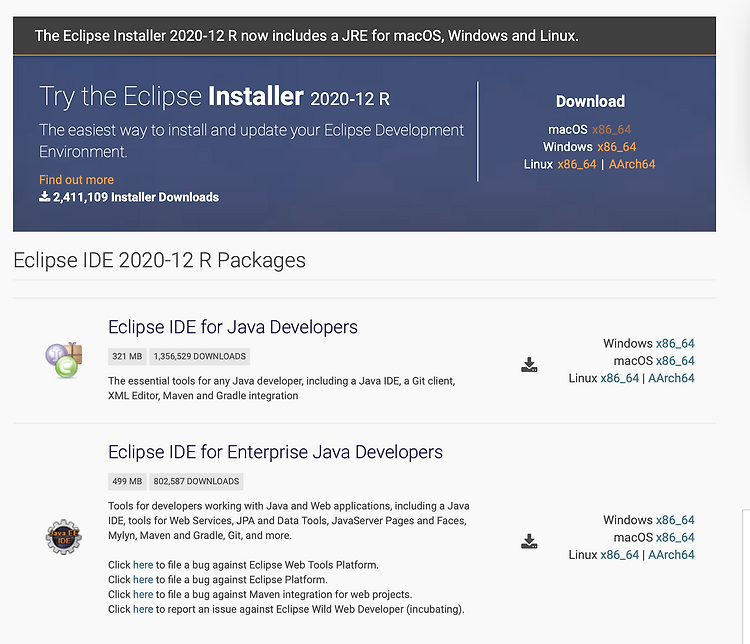This screenshot has width=750, height=644.
Task: Open Eclipse IDE for Java Developers title
Action: click(233, 327)
